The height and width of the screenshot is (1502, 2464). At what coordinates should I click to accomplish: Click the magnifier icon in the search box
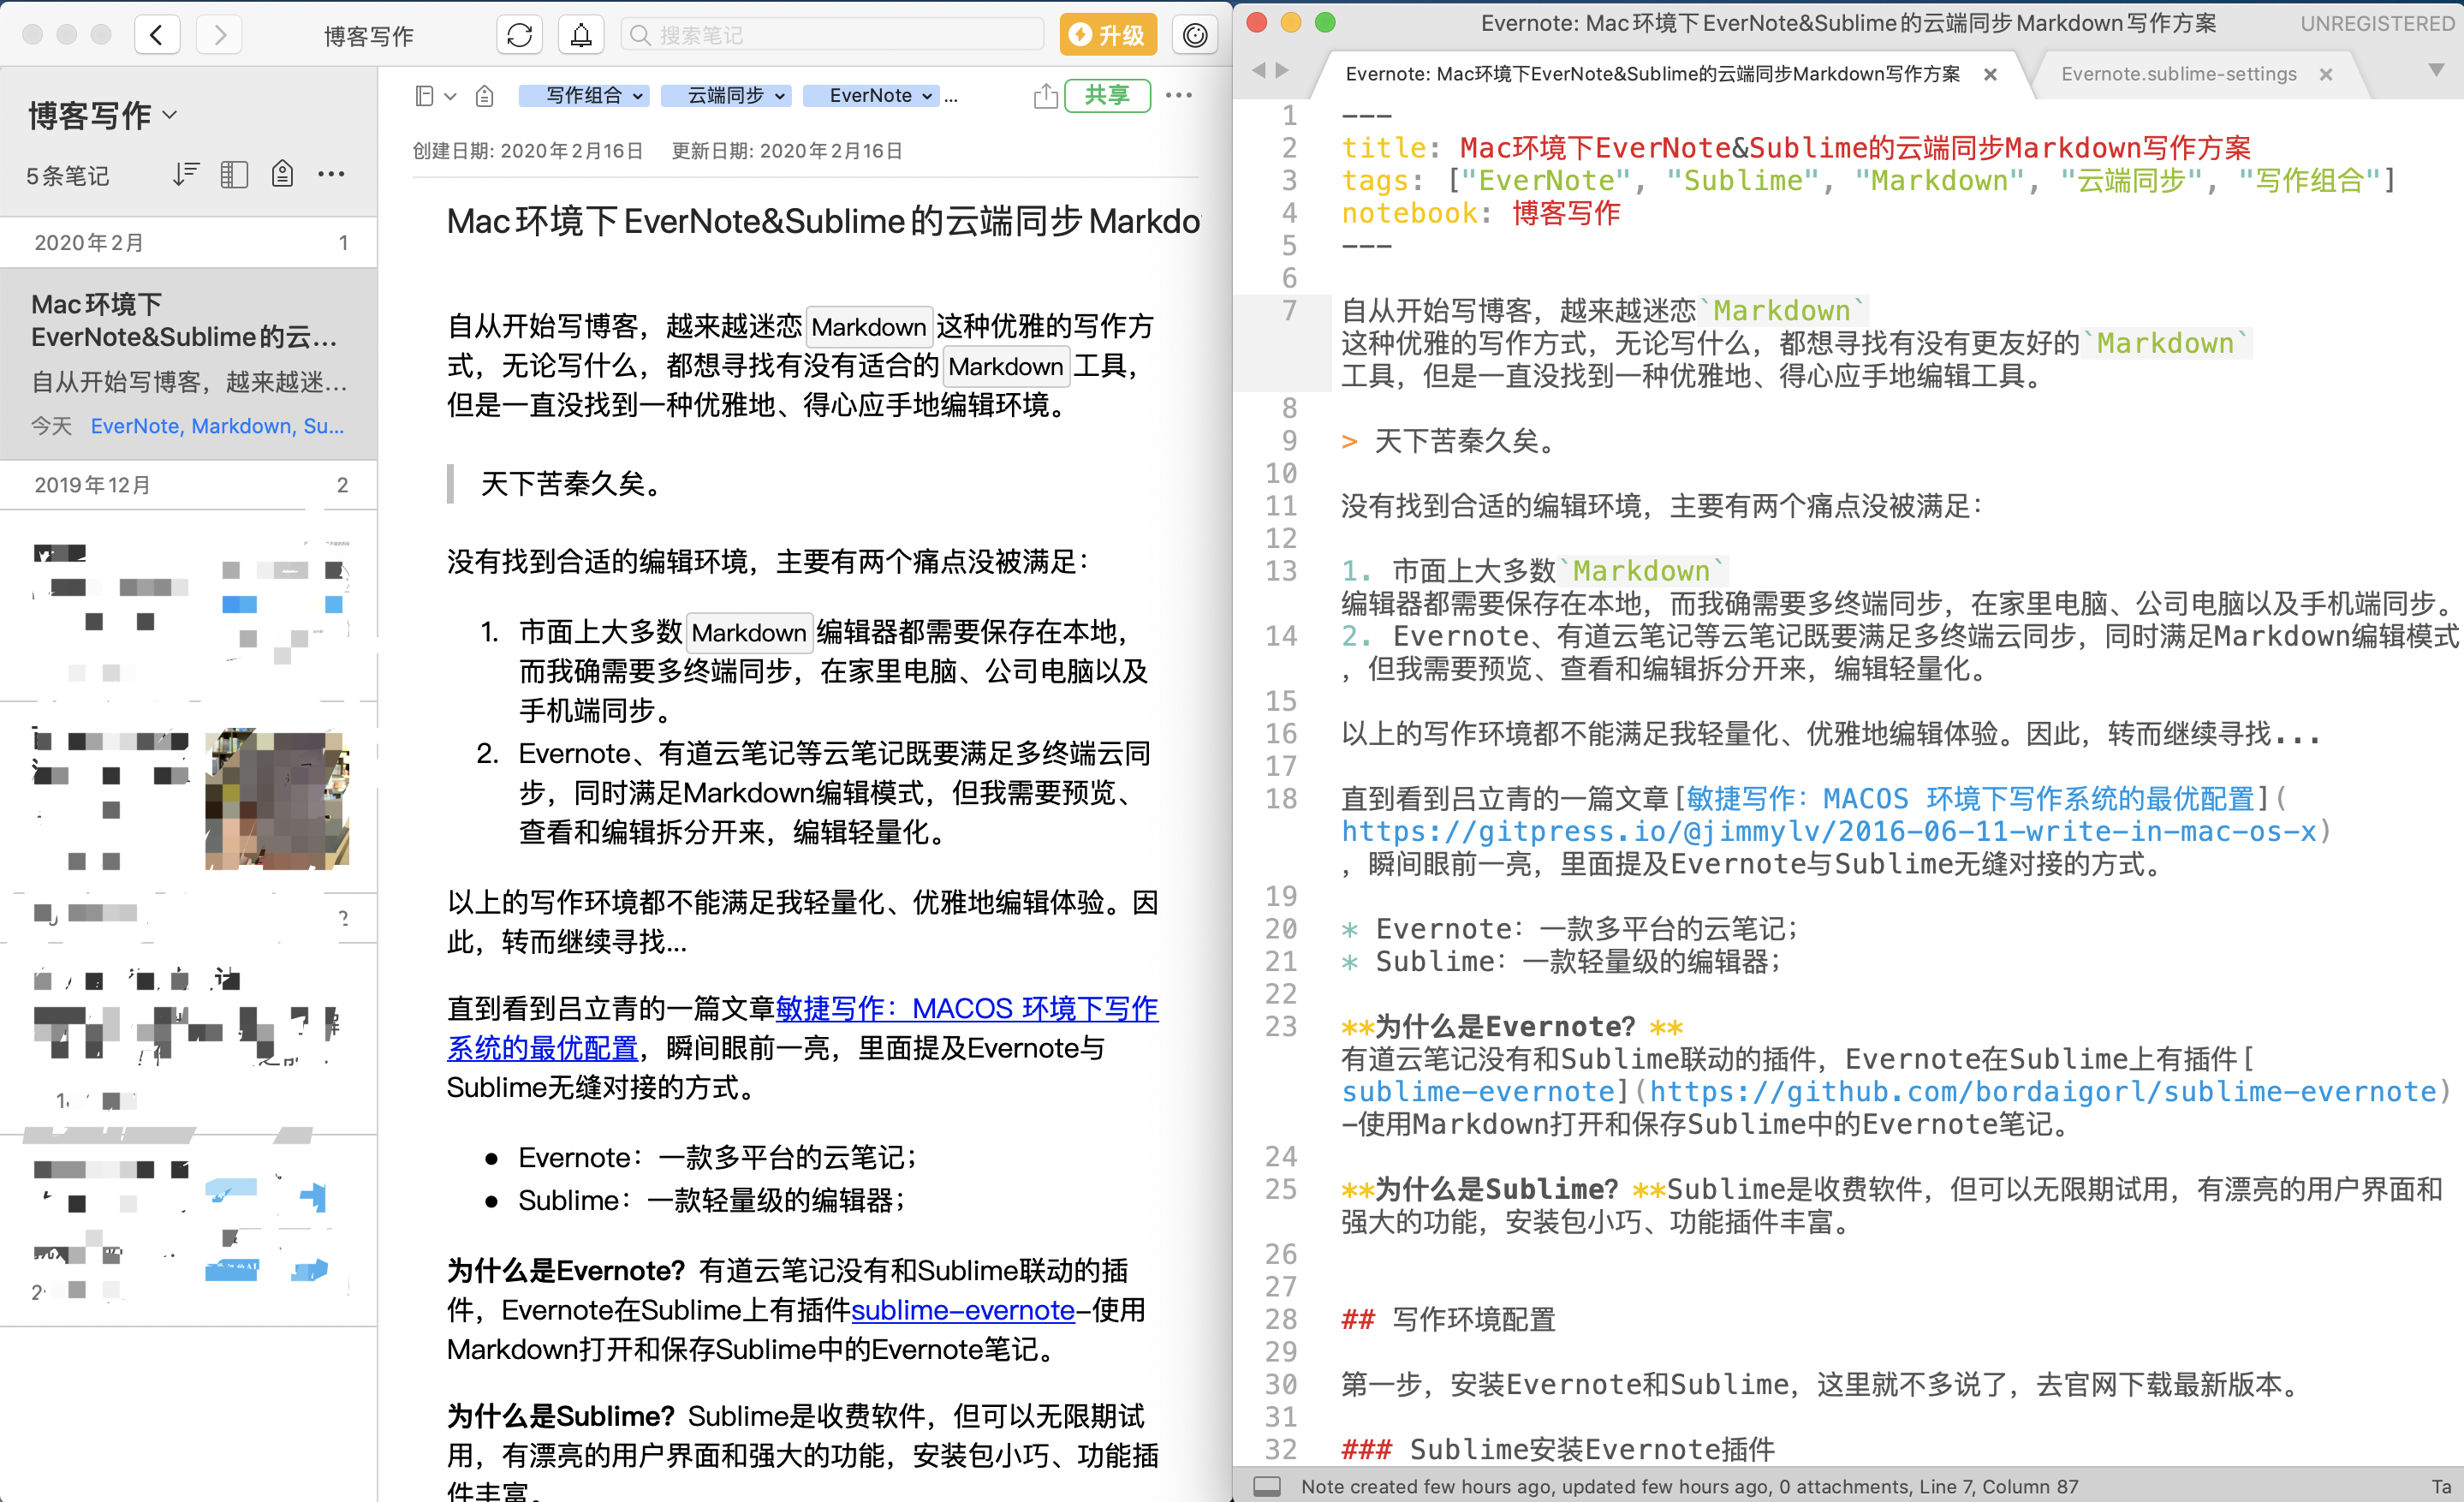pos(640,35)
